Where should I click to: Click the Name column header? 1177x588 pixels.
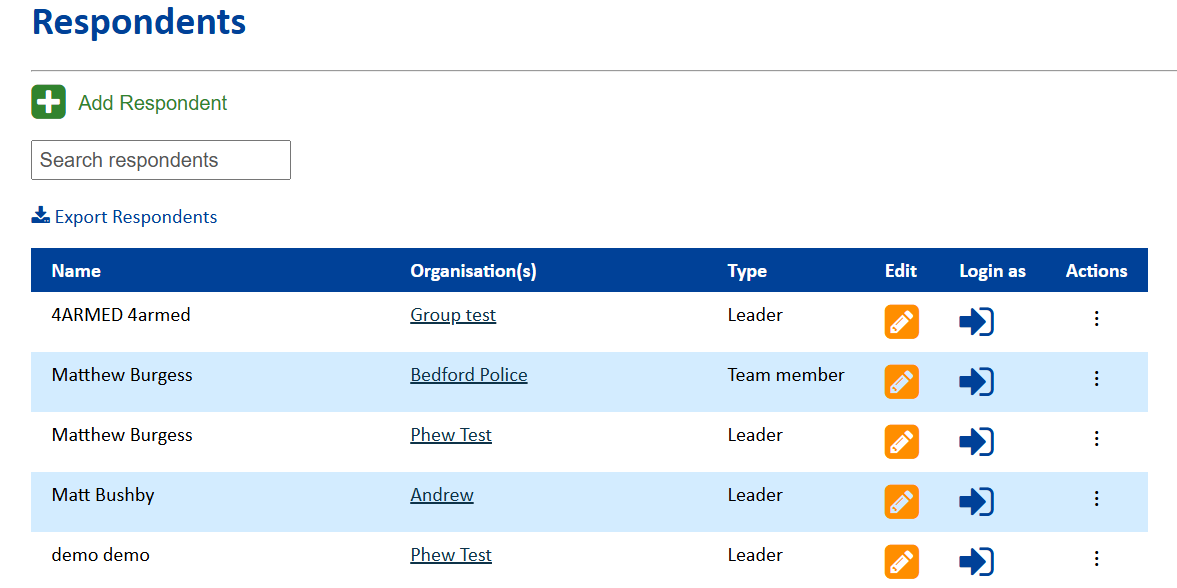(x=76, y=271)
